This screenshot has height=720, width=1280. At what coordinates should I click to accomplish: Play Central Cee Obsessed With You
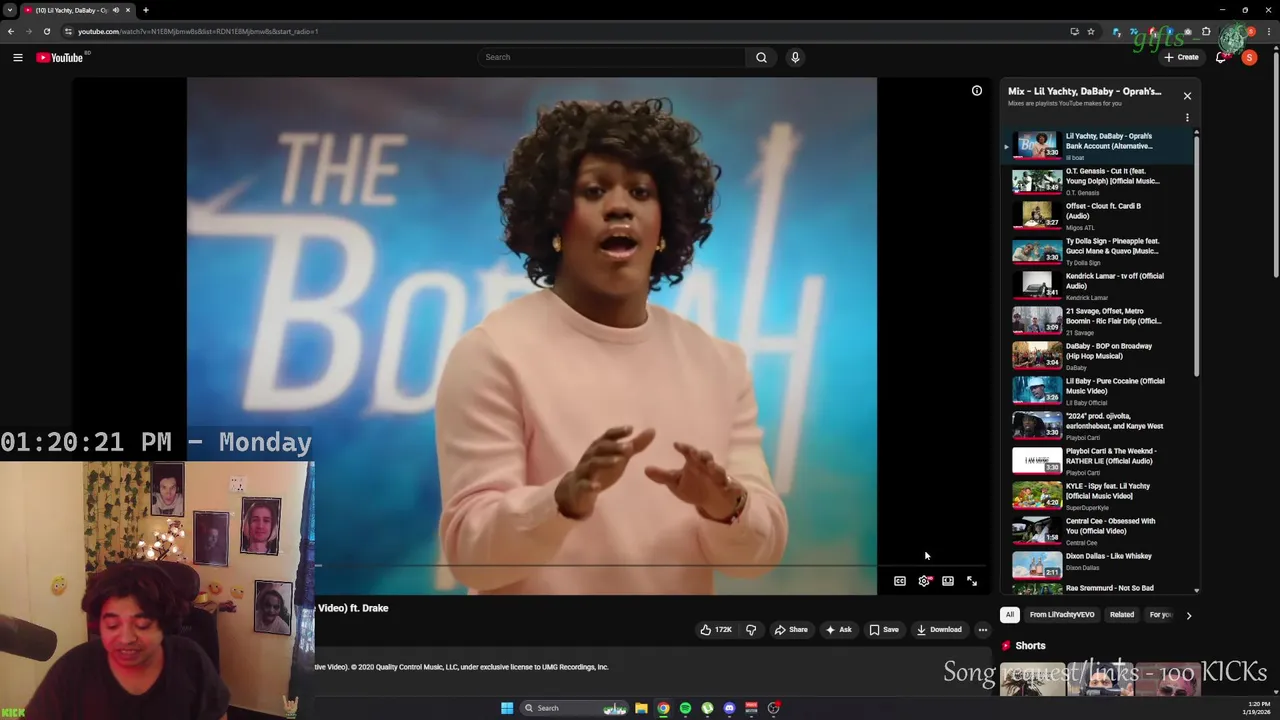[x=1099, y=531]
